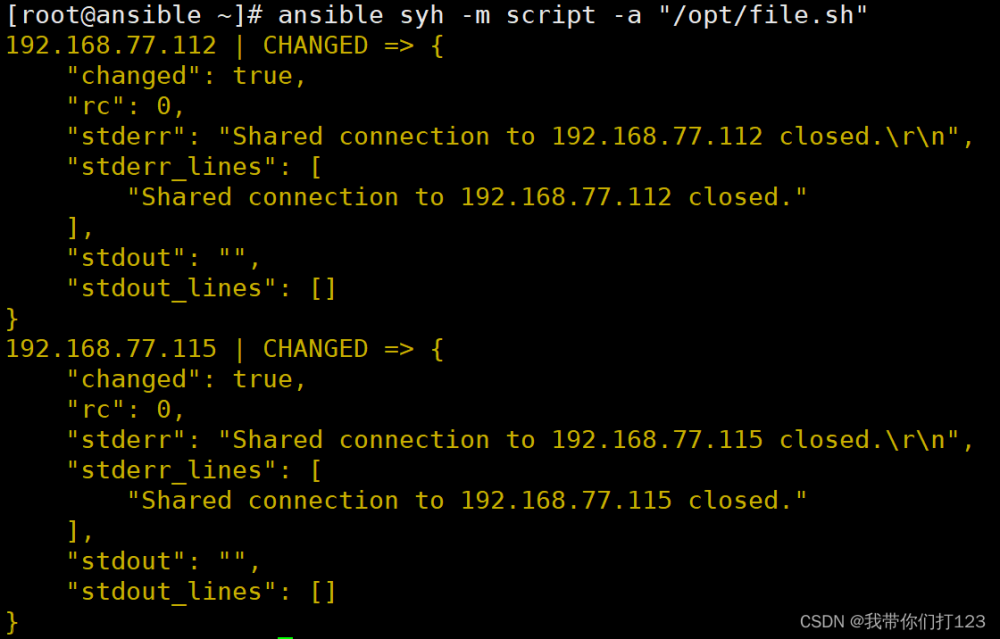This screenshot has height=639, width=1000.
Task: Click first host's "stderr_lines" opening bracket
Action: click(x=316, y=167)
